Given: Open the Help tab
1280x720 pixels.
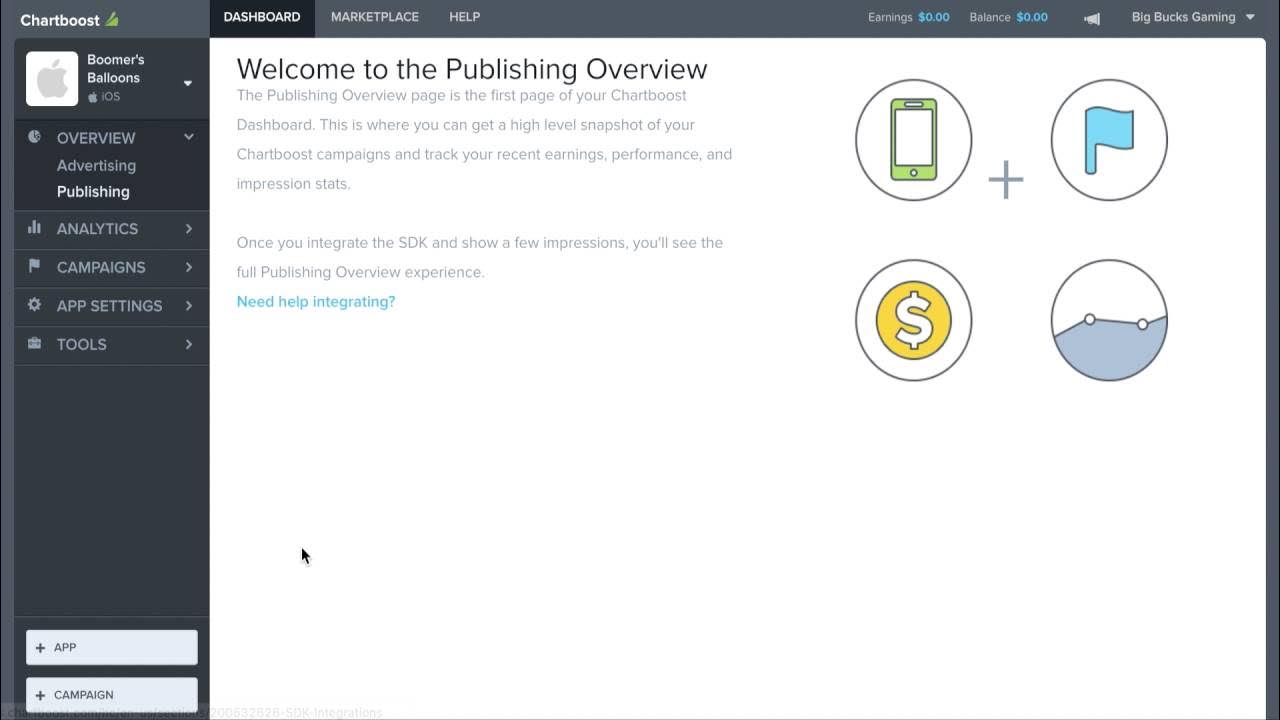Looking at the screenshot, I should (x=465, y=17).
